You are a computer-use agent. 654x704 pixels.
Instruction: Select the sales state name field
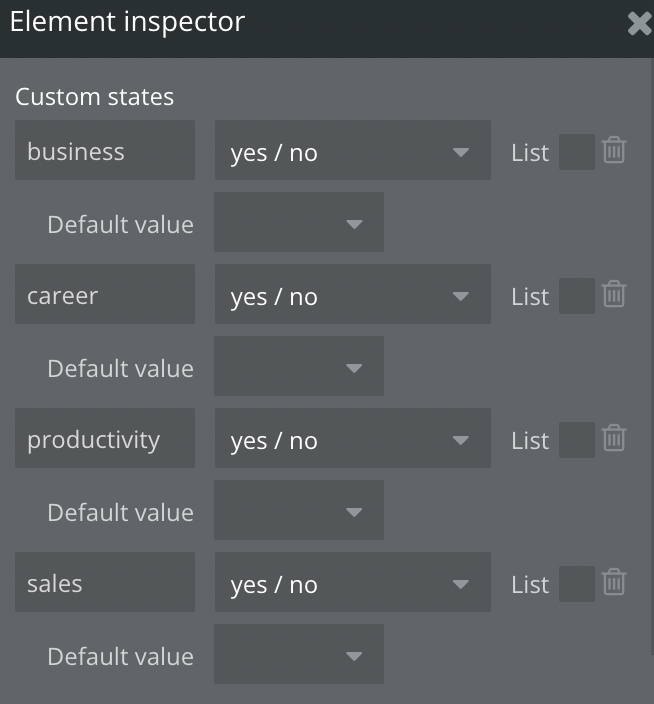point(105,583)
